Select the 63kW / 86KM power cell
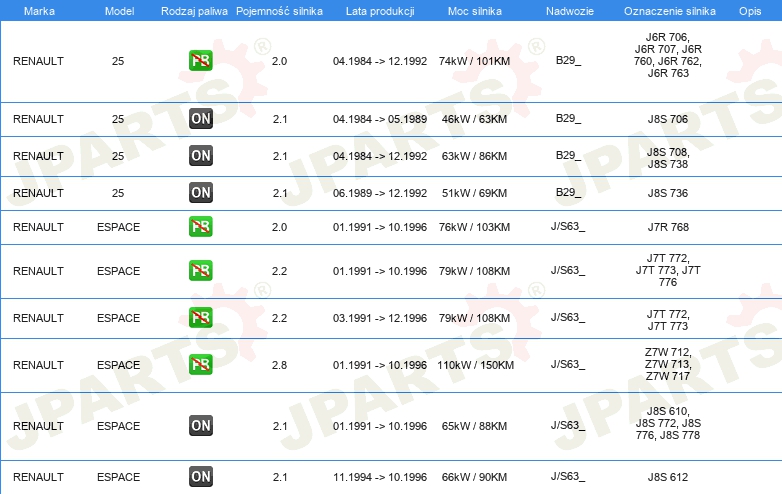 pos(474,156)
